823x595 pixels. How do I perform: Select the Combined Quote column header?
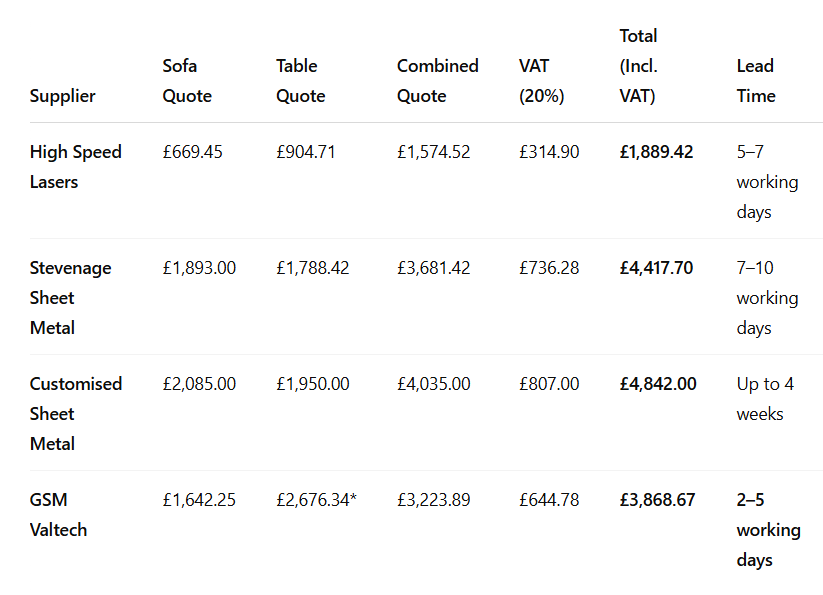(438, 81)
